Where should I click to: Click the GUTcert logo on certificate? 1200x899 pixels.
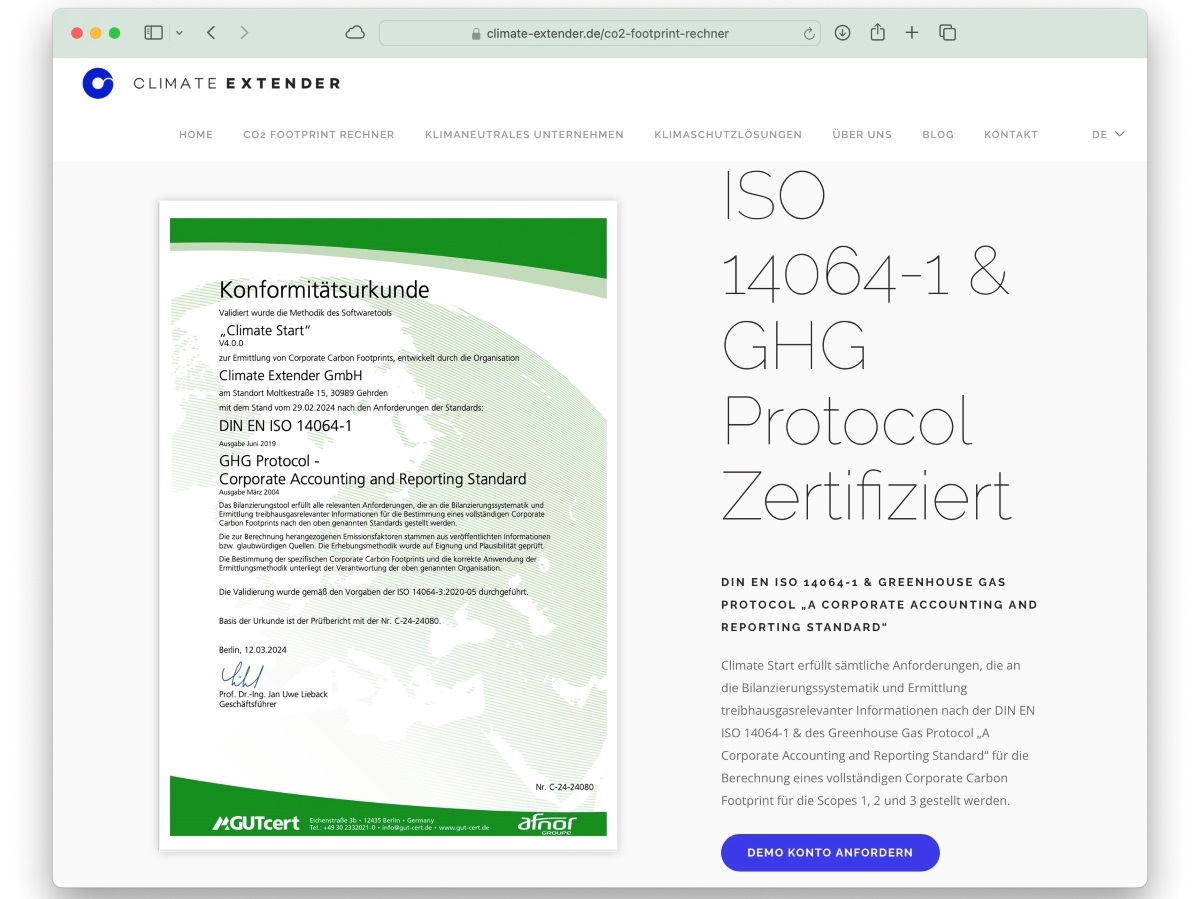[256, 823]
